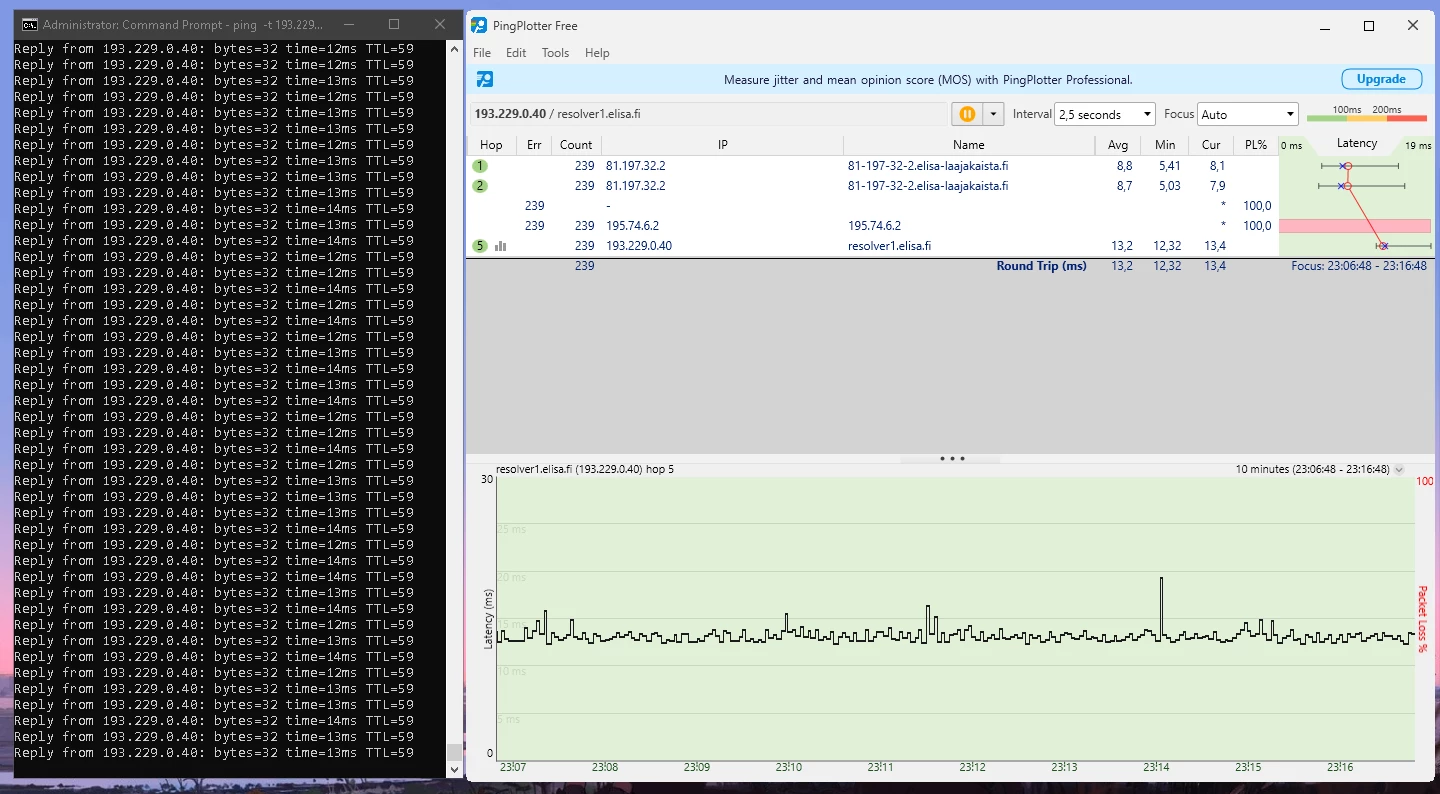The width and height of the screenshot is (1440, 794).
Task: Toggle the hop 5 timeline graph icon
Action: 500,246
